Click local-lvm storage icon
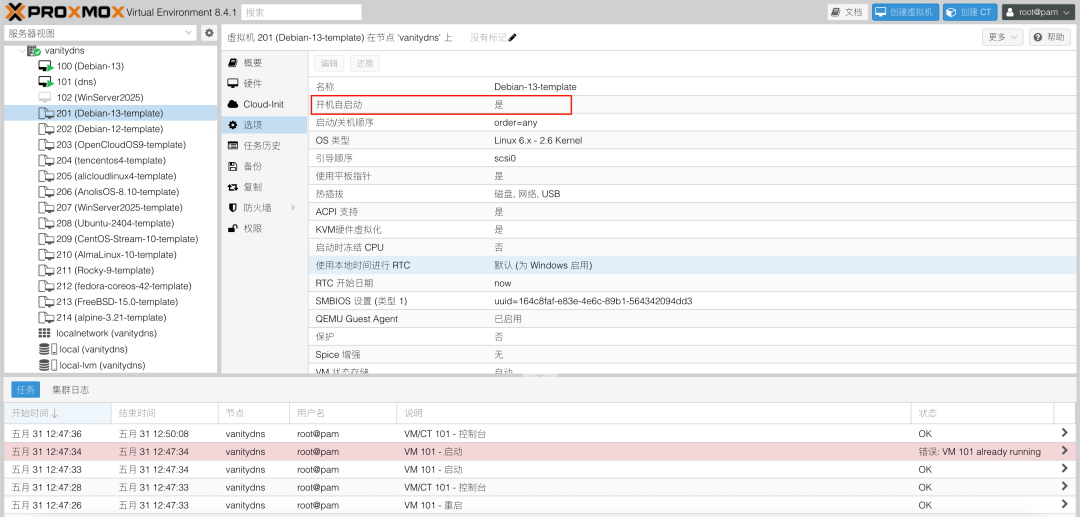Screen dimensions: 1080x517 click(x=47, y=365)
